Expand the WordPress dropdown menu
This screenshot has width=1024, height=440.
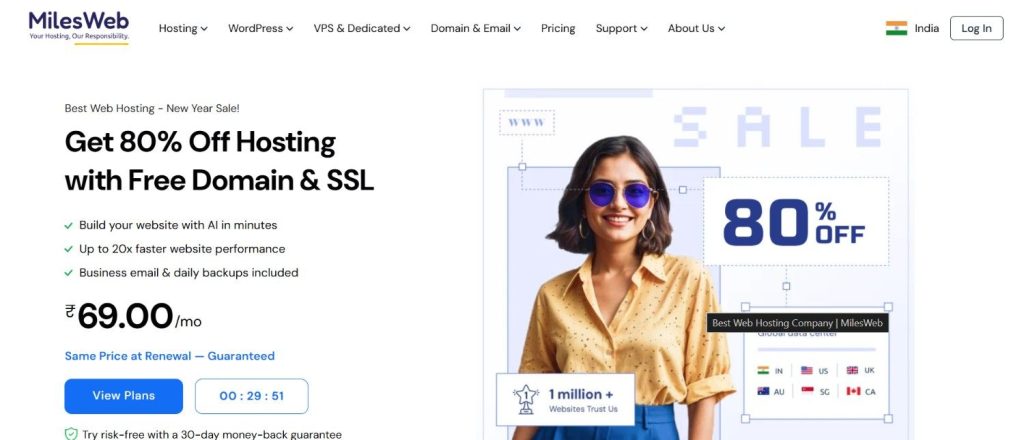pyautogui.click(x=261, y=28)
